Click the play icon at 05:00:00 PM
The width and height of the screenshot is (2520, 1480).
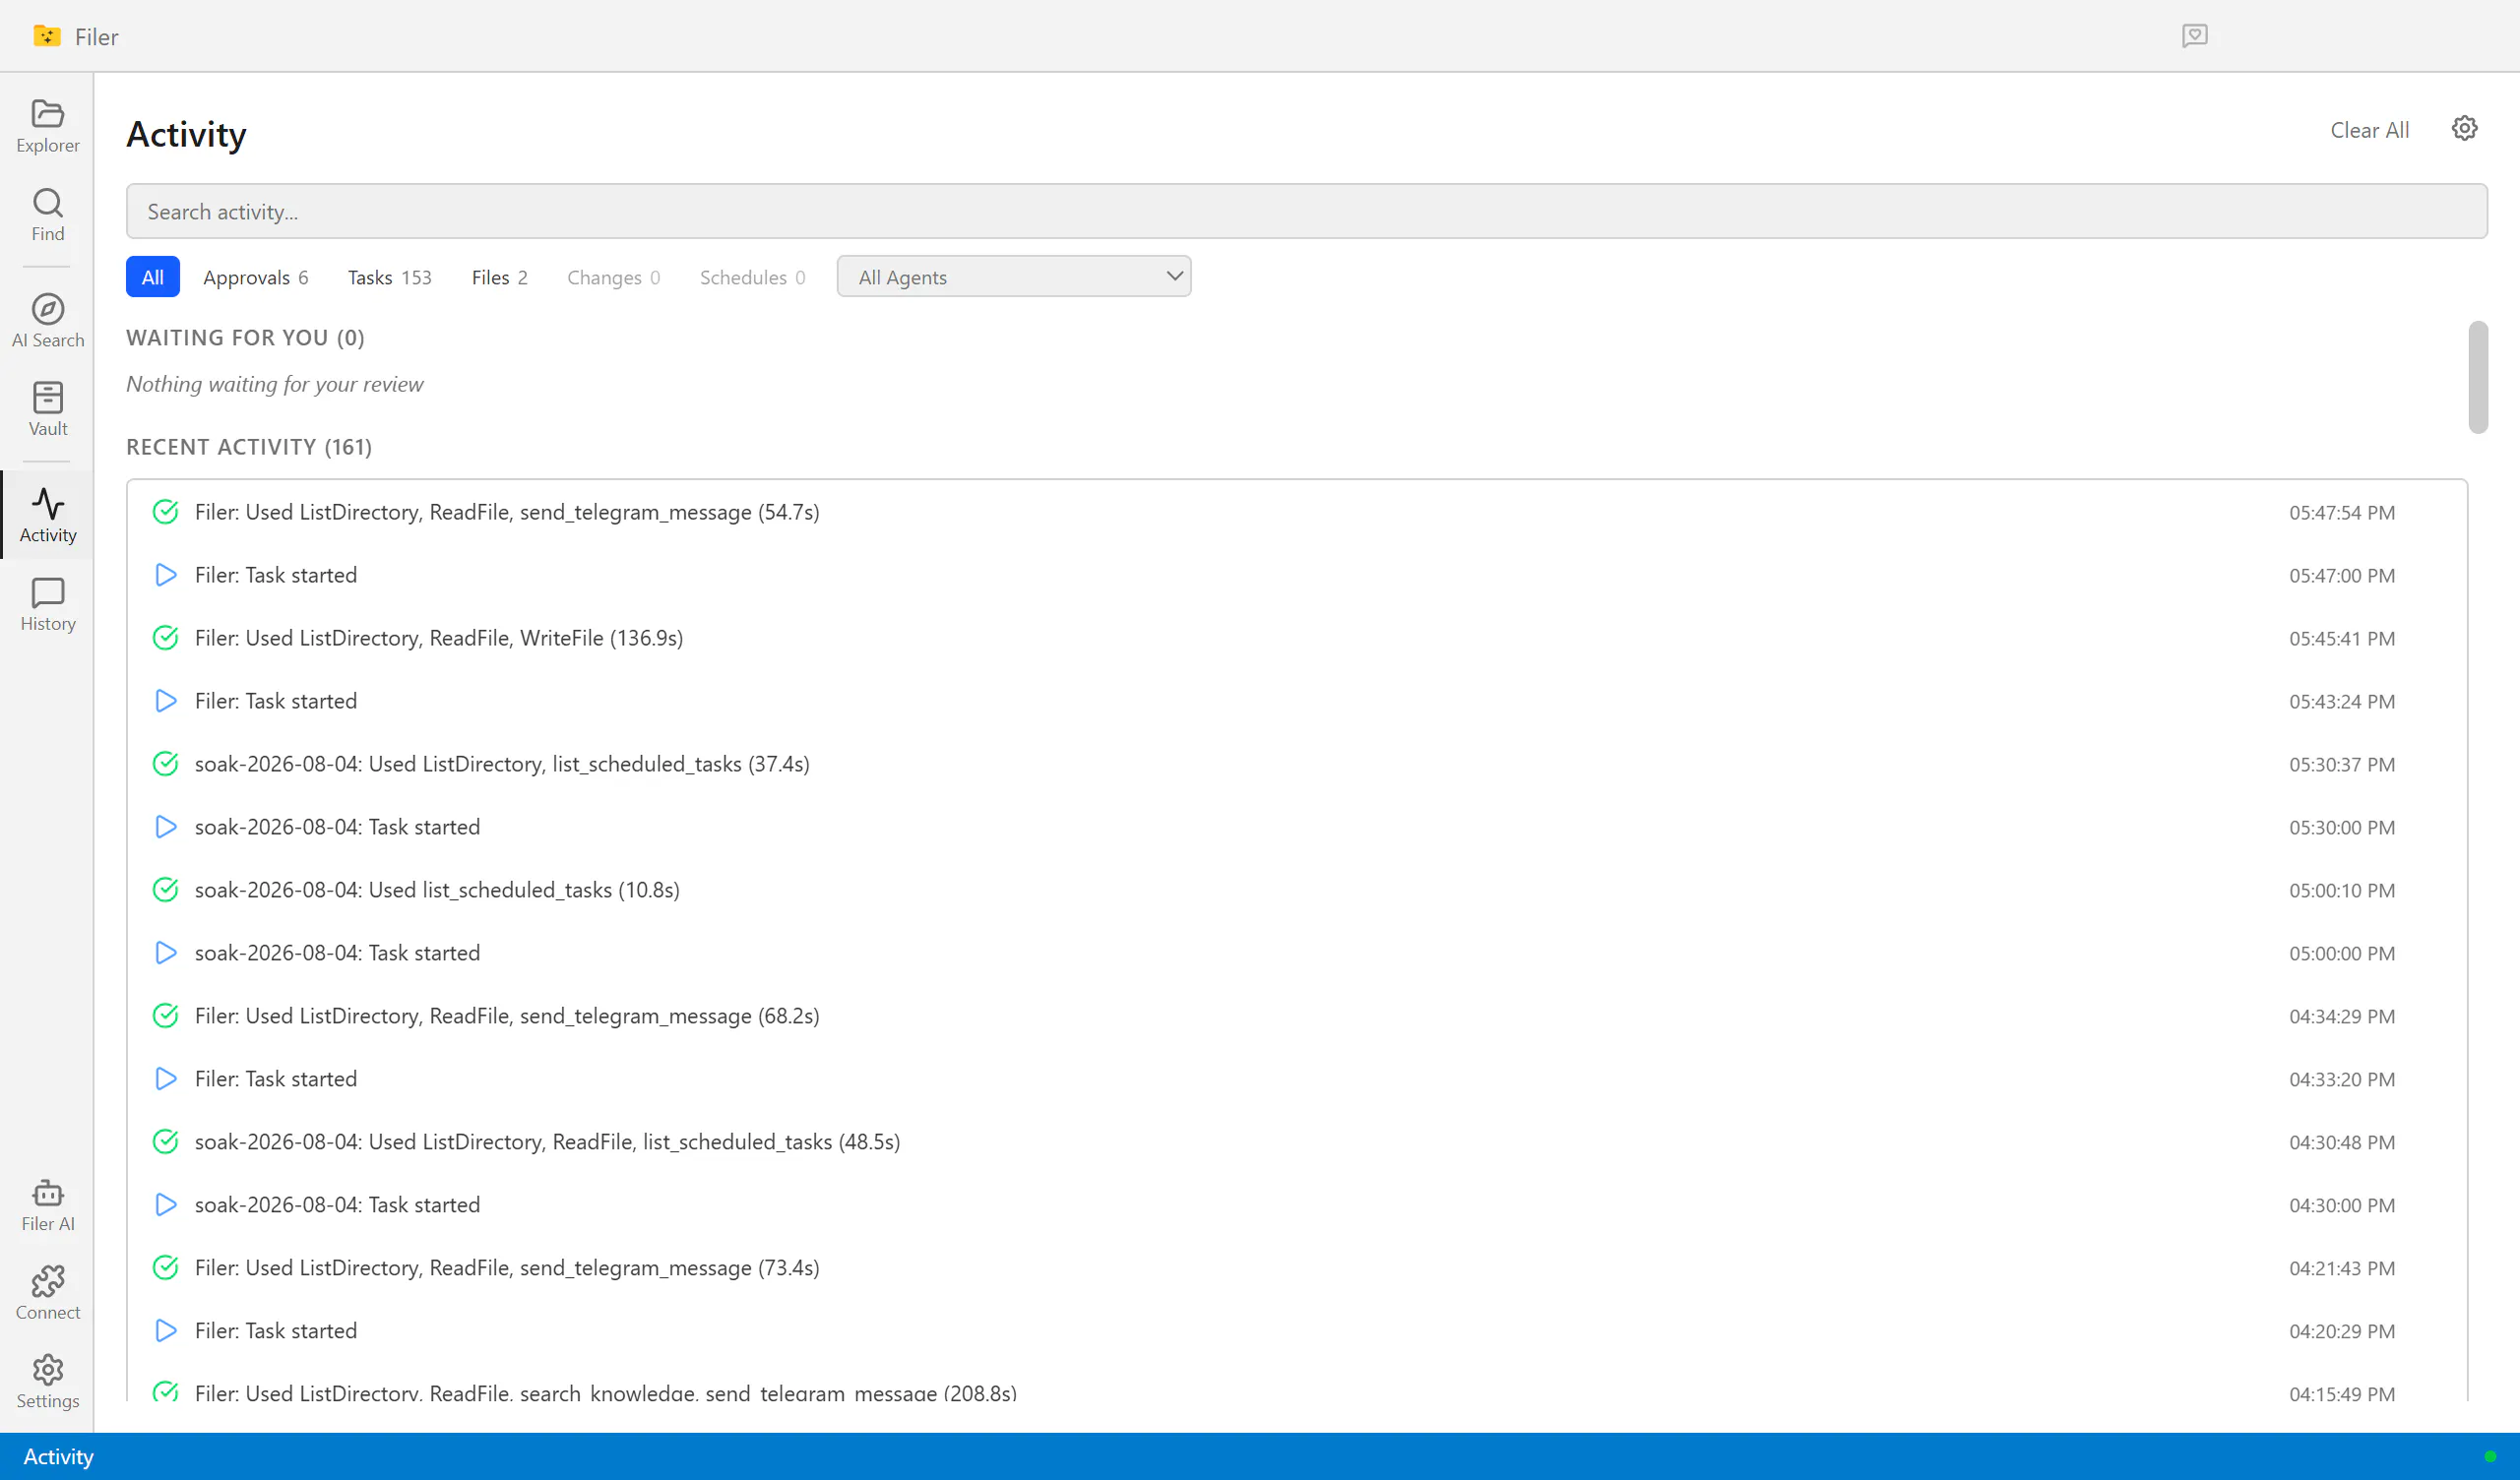coord(165,953)
